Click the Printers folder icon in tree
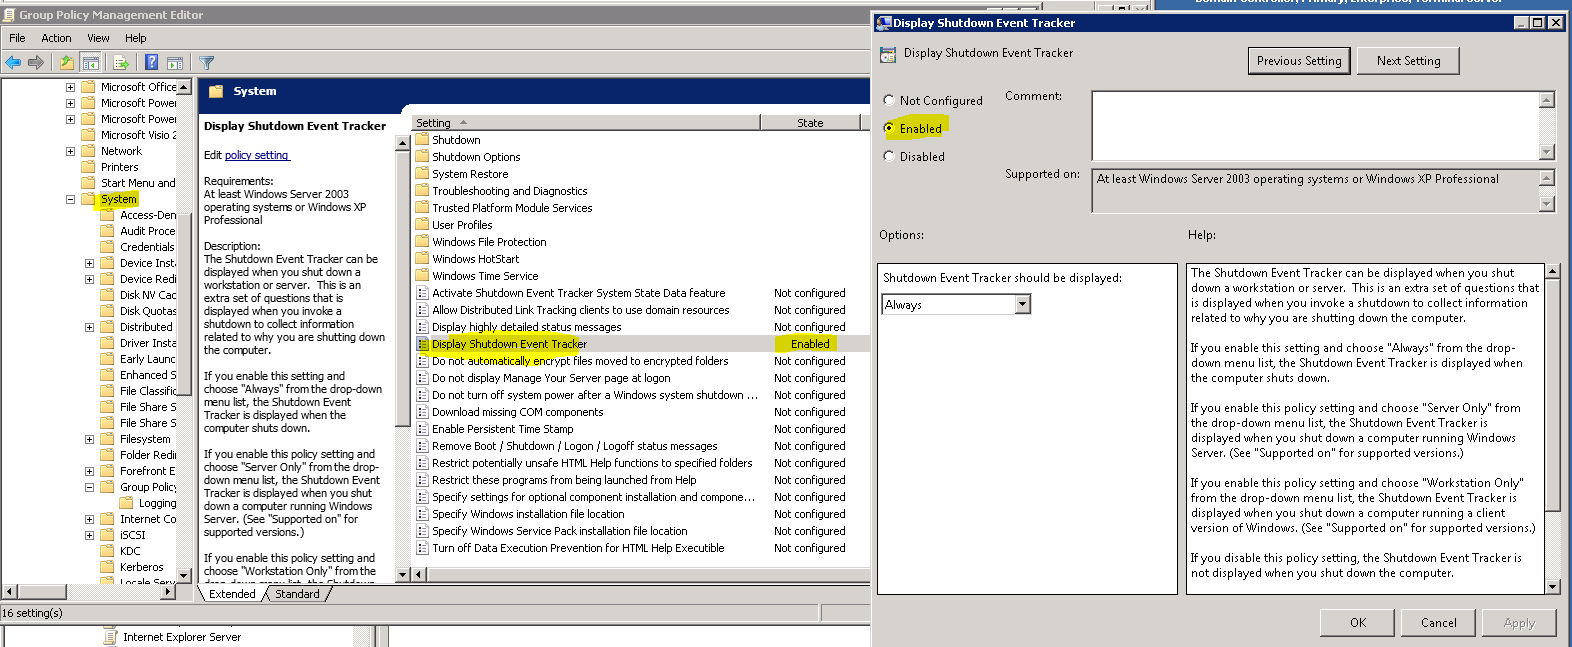Image resolution: width=1572 pixels, height=647 pixels. pyautogui.click(x=88, y=167)
